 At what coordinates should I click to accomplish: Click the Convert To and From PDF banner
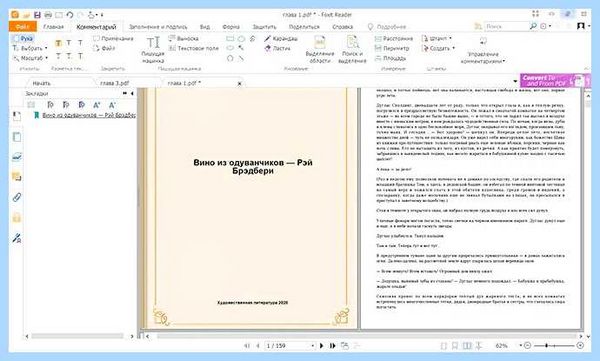point(555,80)
